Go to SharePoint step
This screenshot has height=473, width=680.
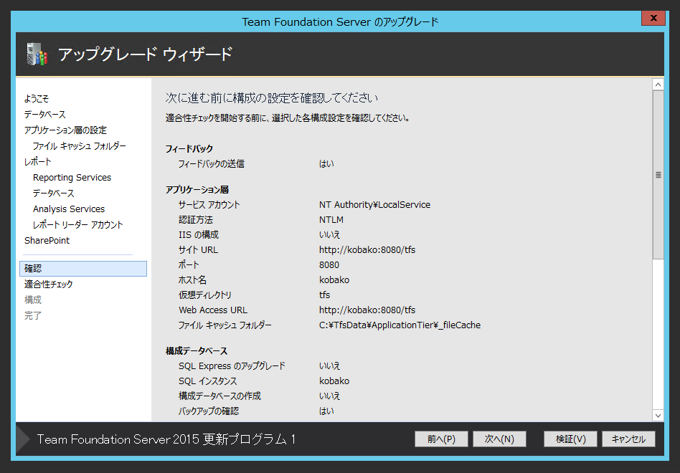[47, 241]
